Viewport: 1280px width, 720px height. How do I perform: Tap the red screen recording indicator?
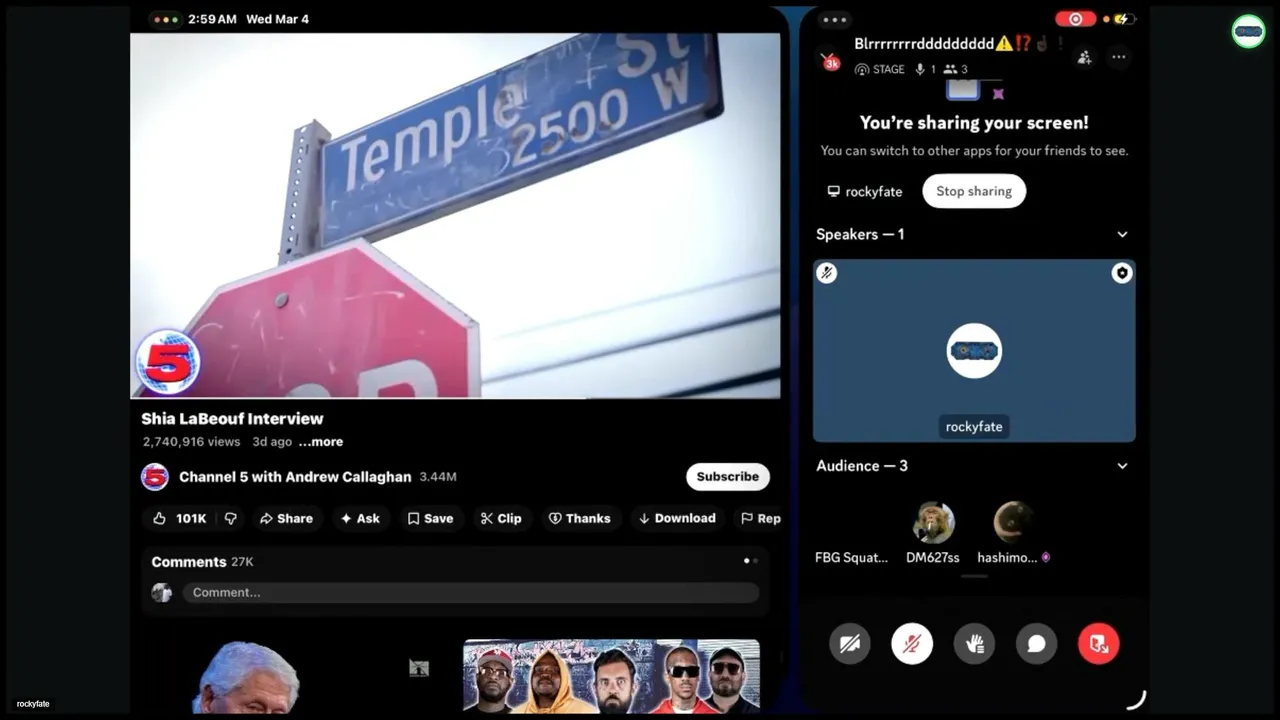[1075, 19]
